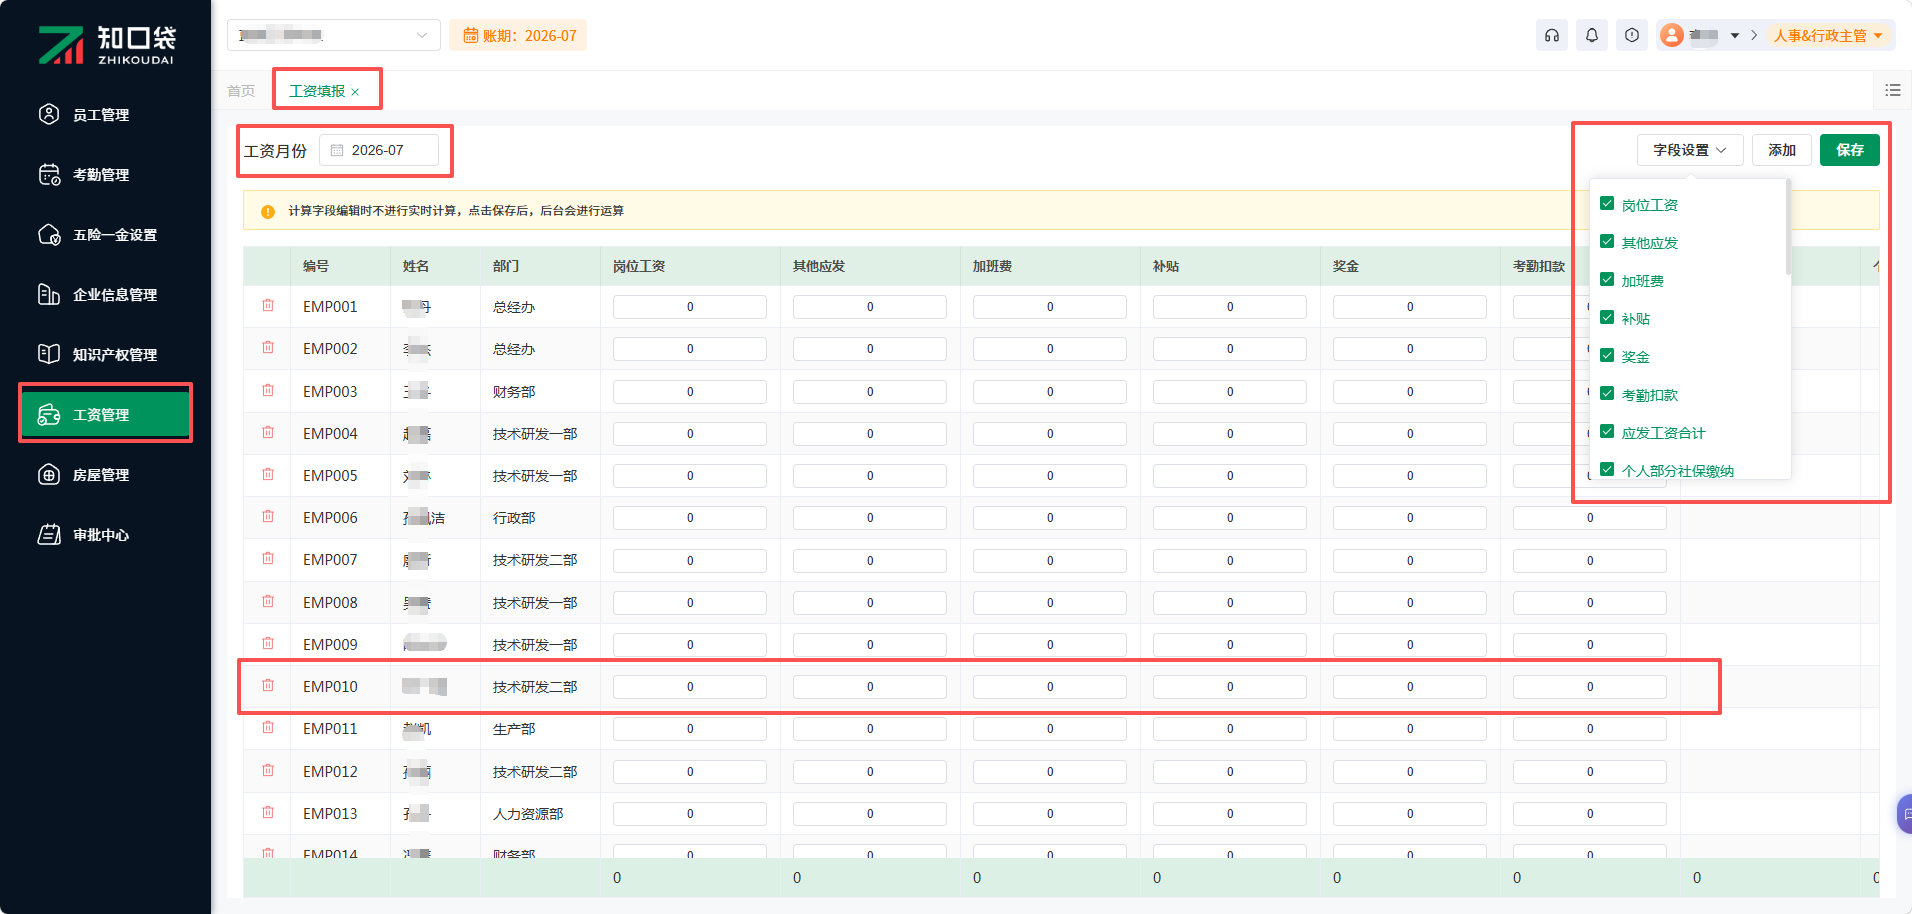Delete row EMP006 with trash icon
Viewport: 1912px width, 914px height.
point(268,516)
